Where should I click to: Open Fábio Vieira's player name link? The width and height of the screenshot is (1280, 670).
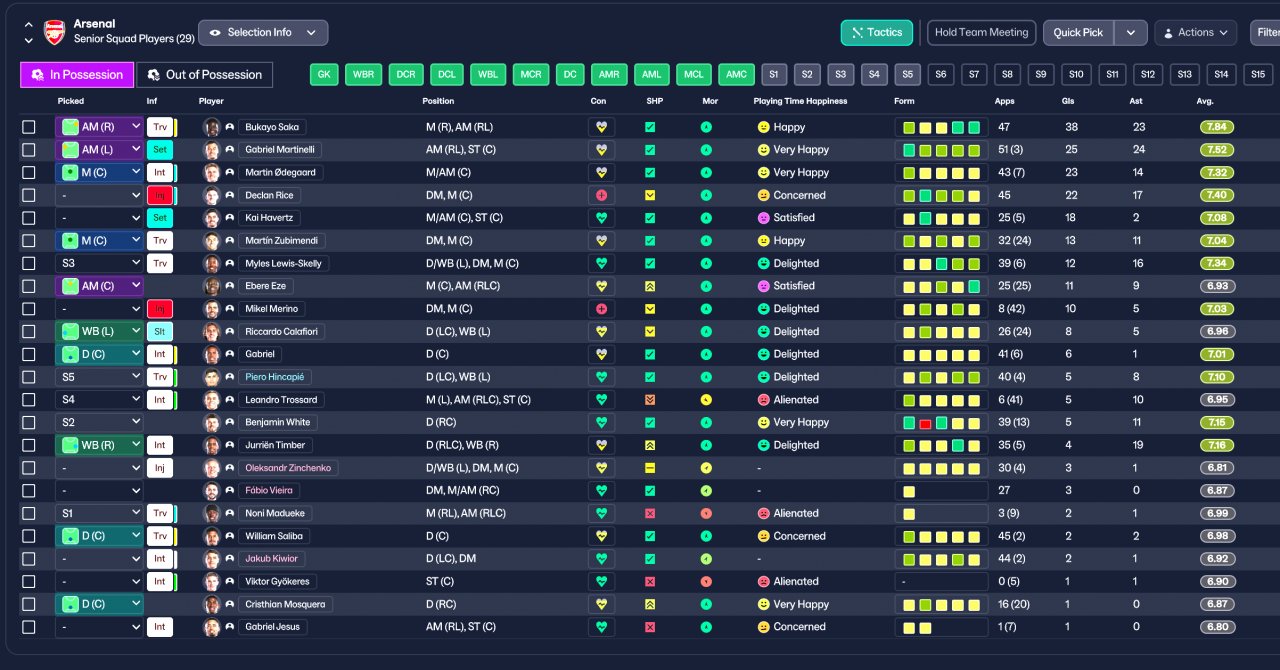pos(270,491)
